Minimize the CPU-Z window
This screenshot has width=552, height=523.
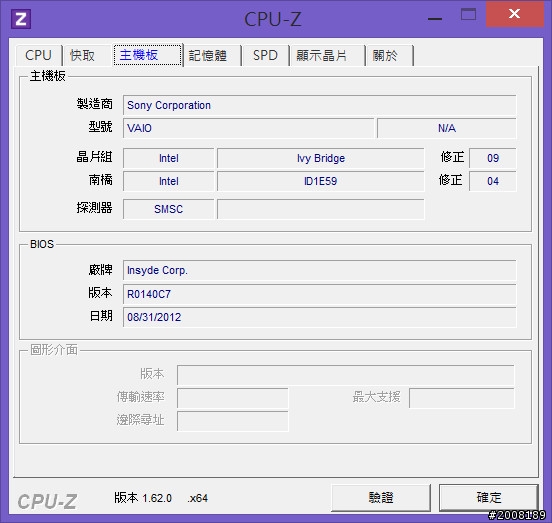[435, 18]
